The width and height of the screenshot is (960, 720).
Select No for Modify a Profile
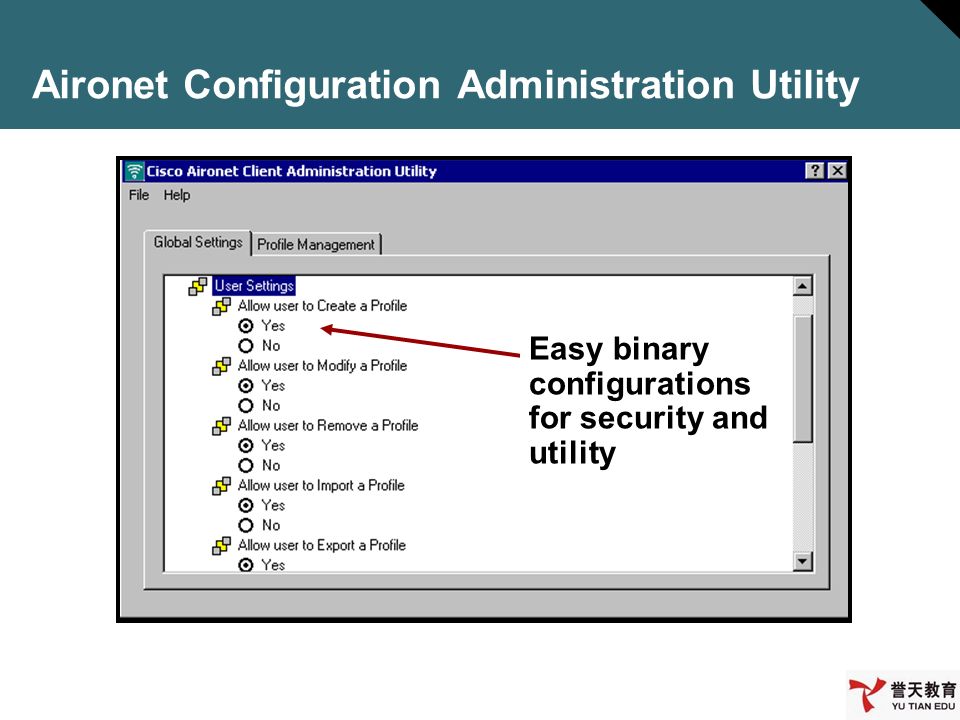[x=246, y=406]
